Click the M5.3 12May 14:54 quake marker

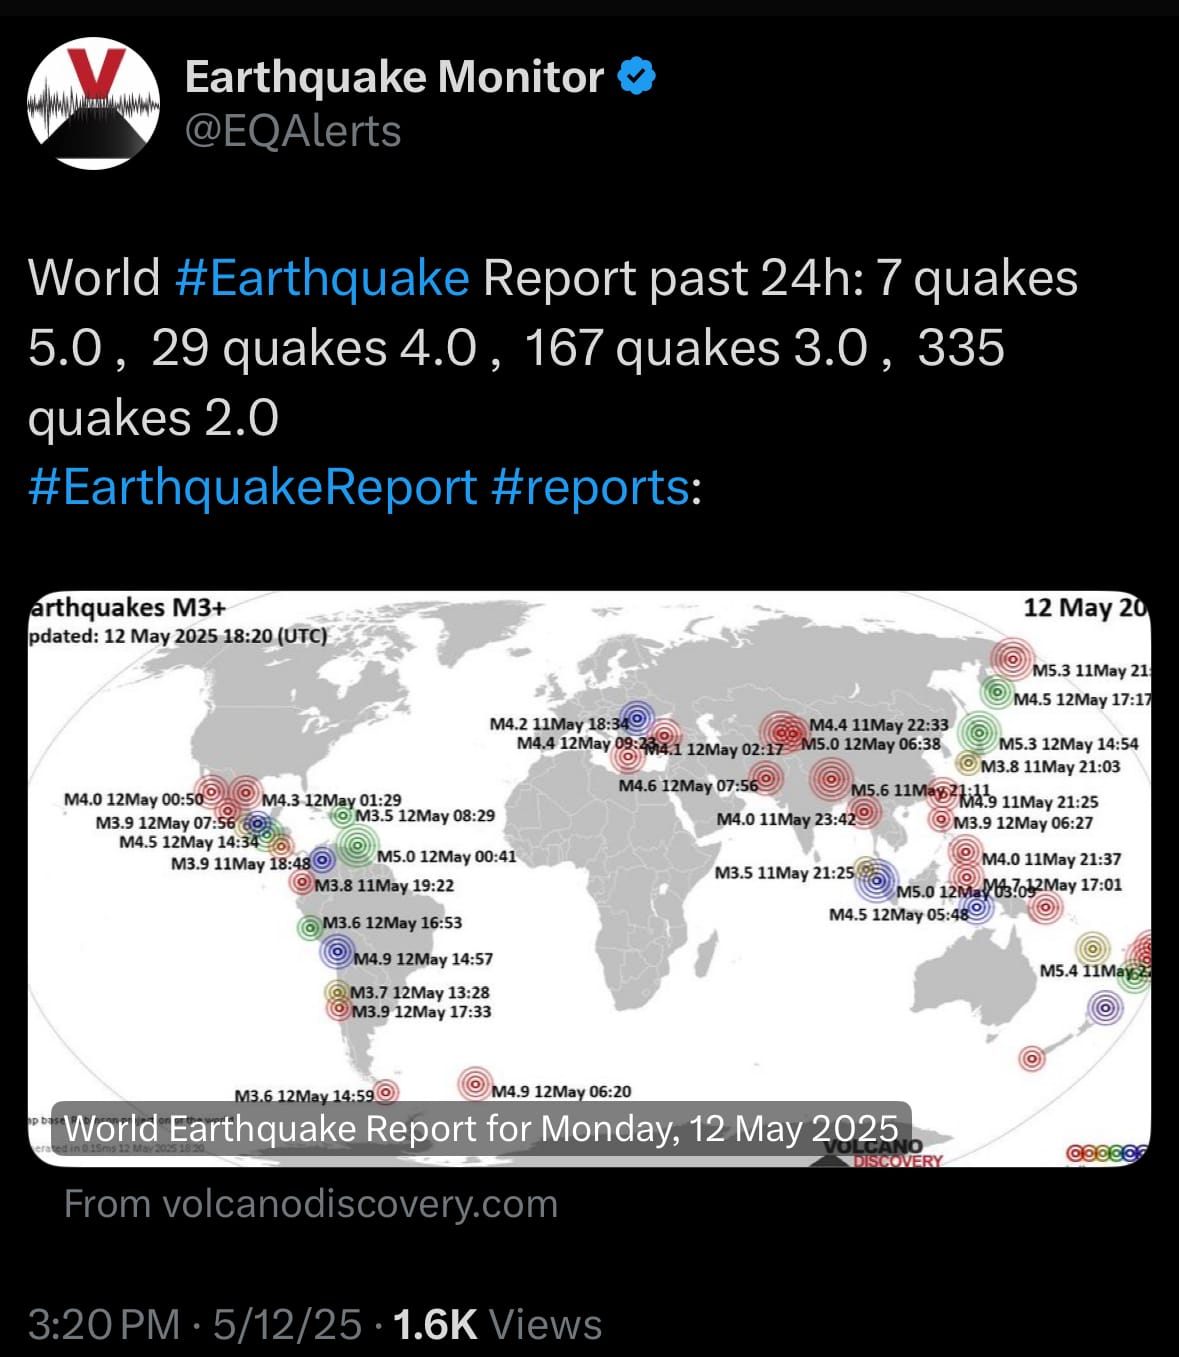point(979,732)
